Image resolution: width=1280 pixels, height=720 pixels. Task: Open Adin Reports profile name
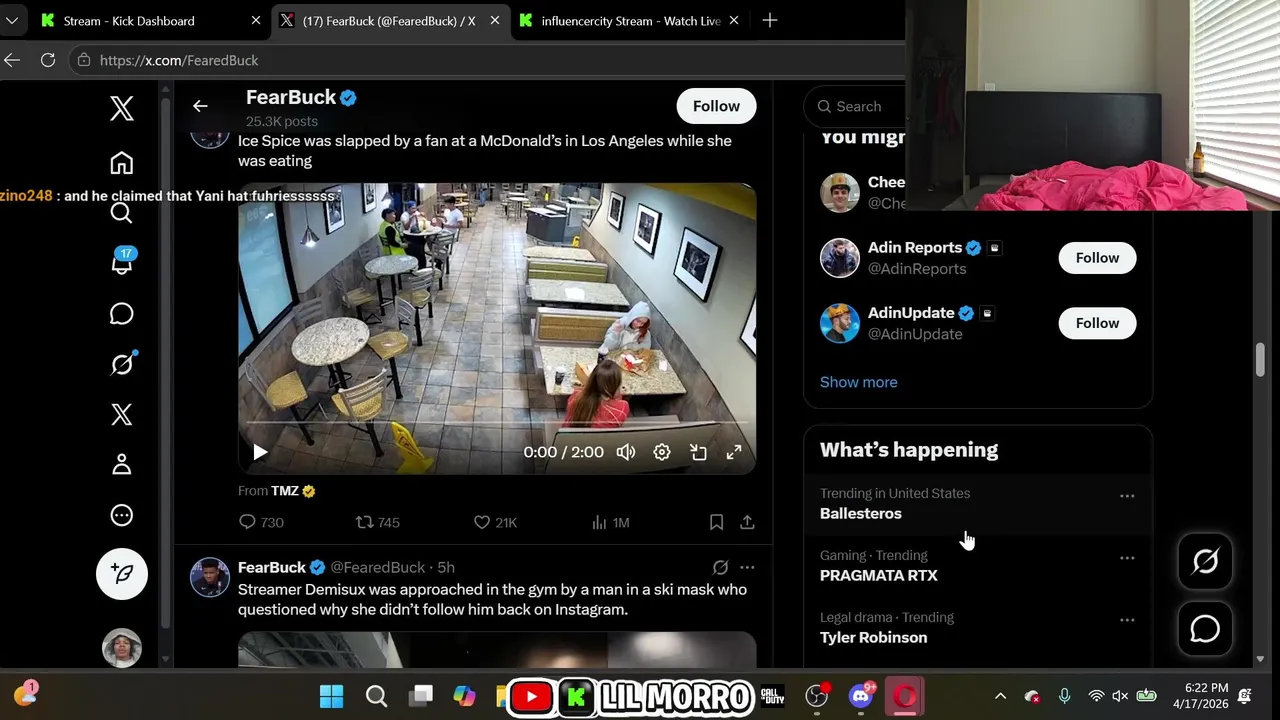click(915, 247)
